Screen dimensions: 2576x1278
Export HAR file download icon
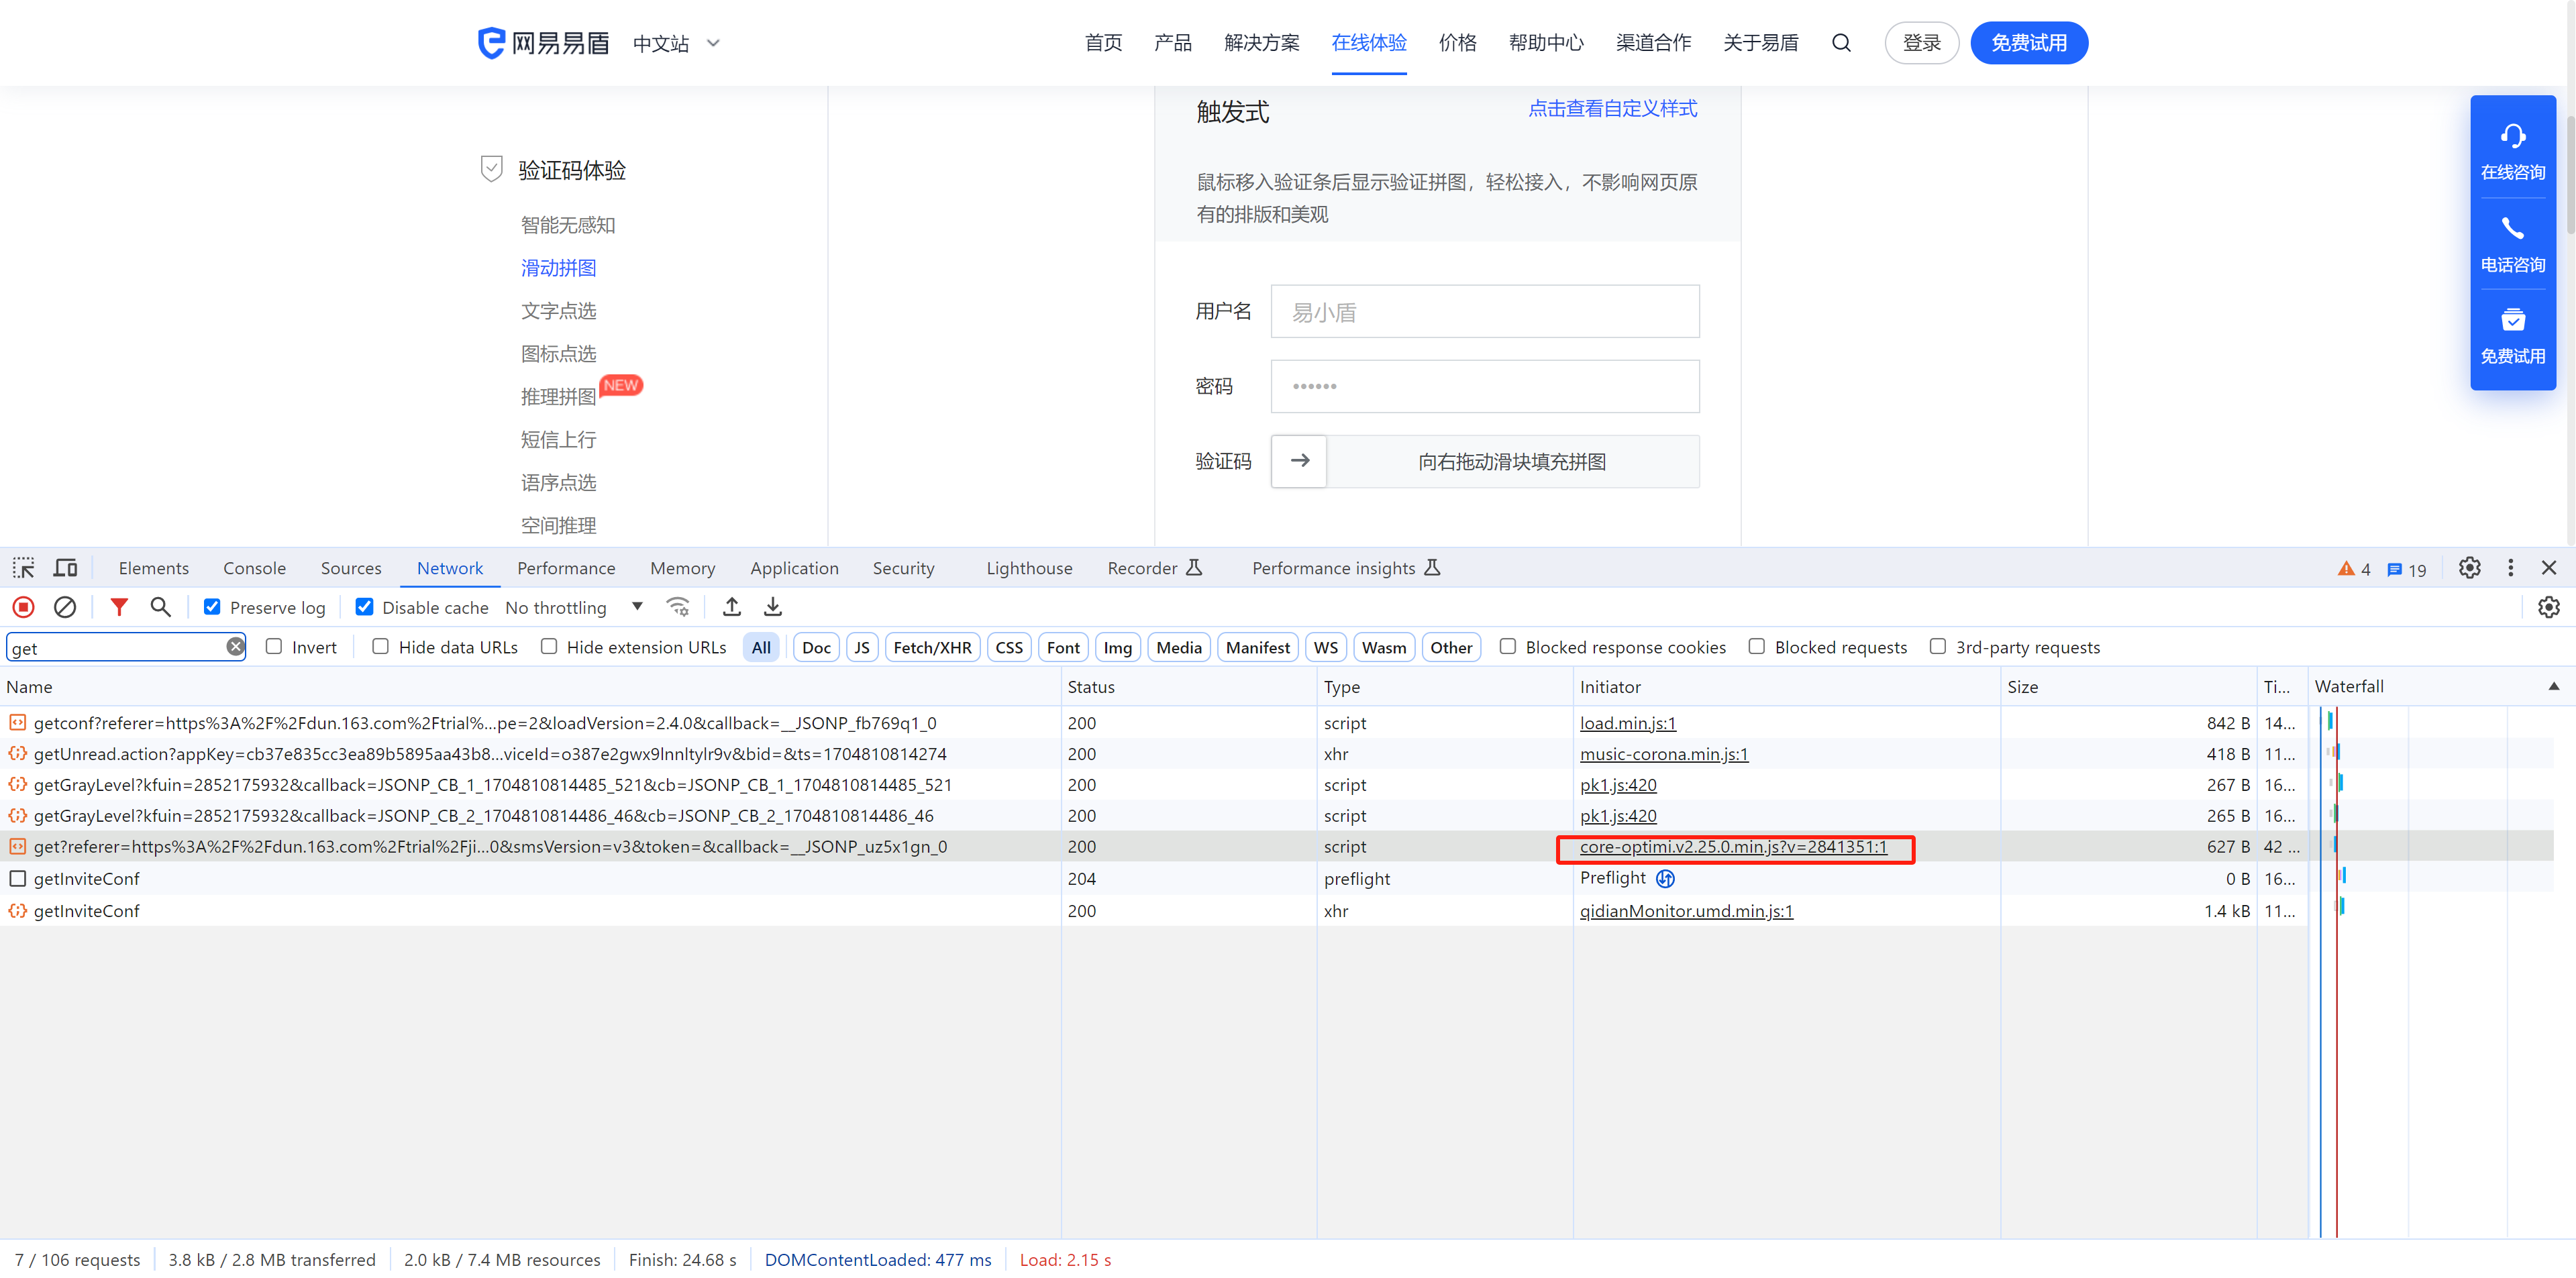point(773,607)
